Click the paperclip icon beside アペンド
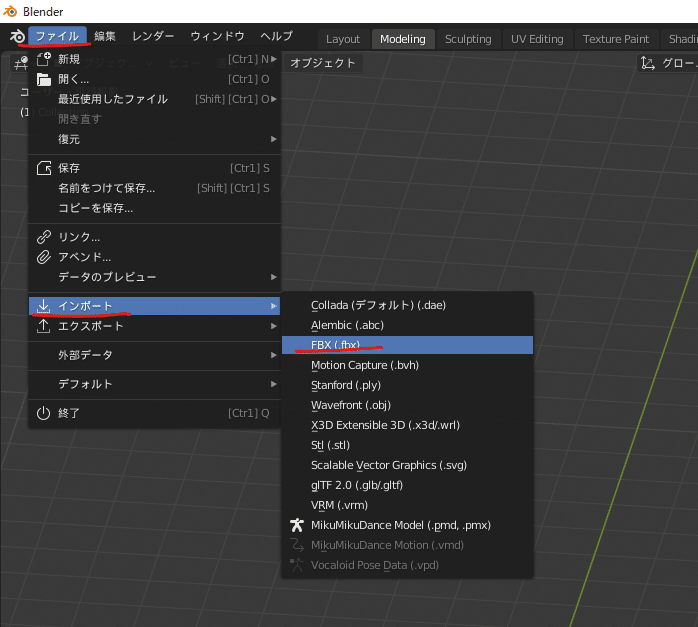This screenshot has height=627, width=698. click(x=44, y=257)
